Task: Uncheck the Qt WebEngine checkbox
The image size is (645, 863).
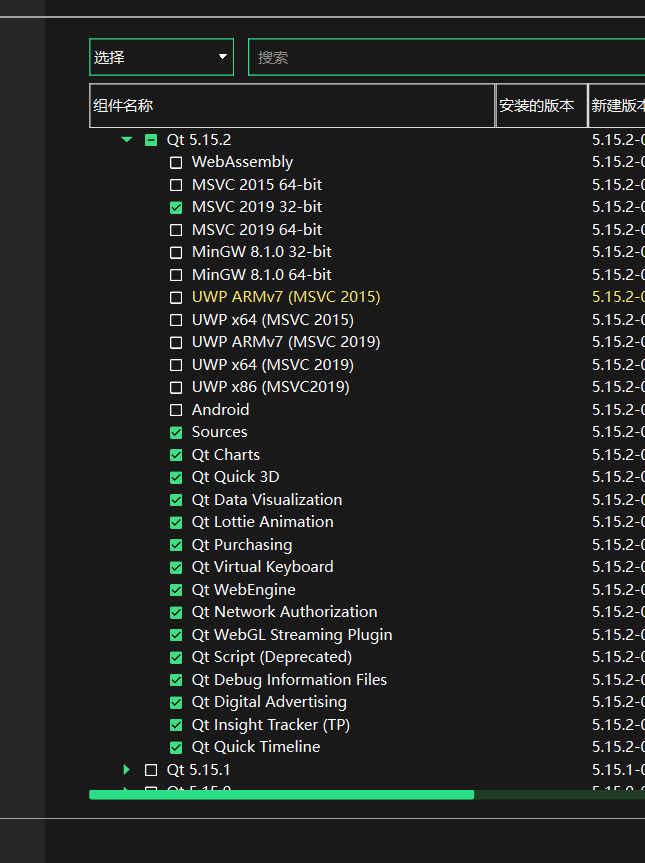Action: (x=176, y=590)
